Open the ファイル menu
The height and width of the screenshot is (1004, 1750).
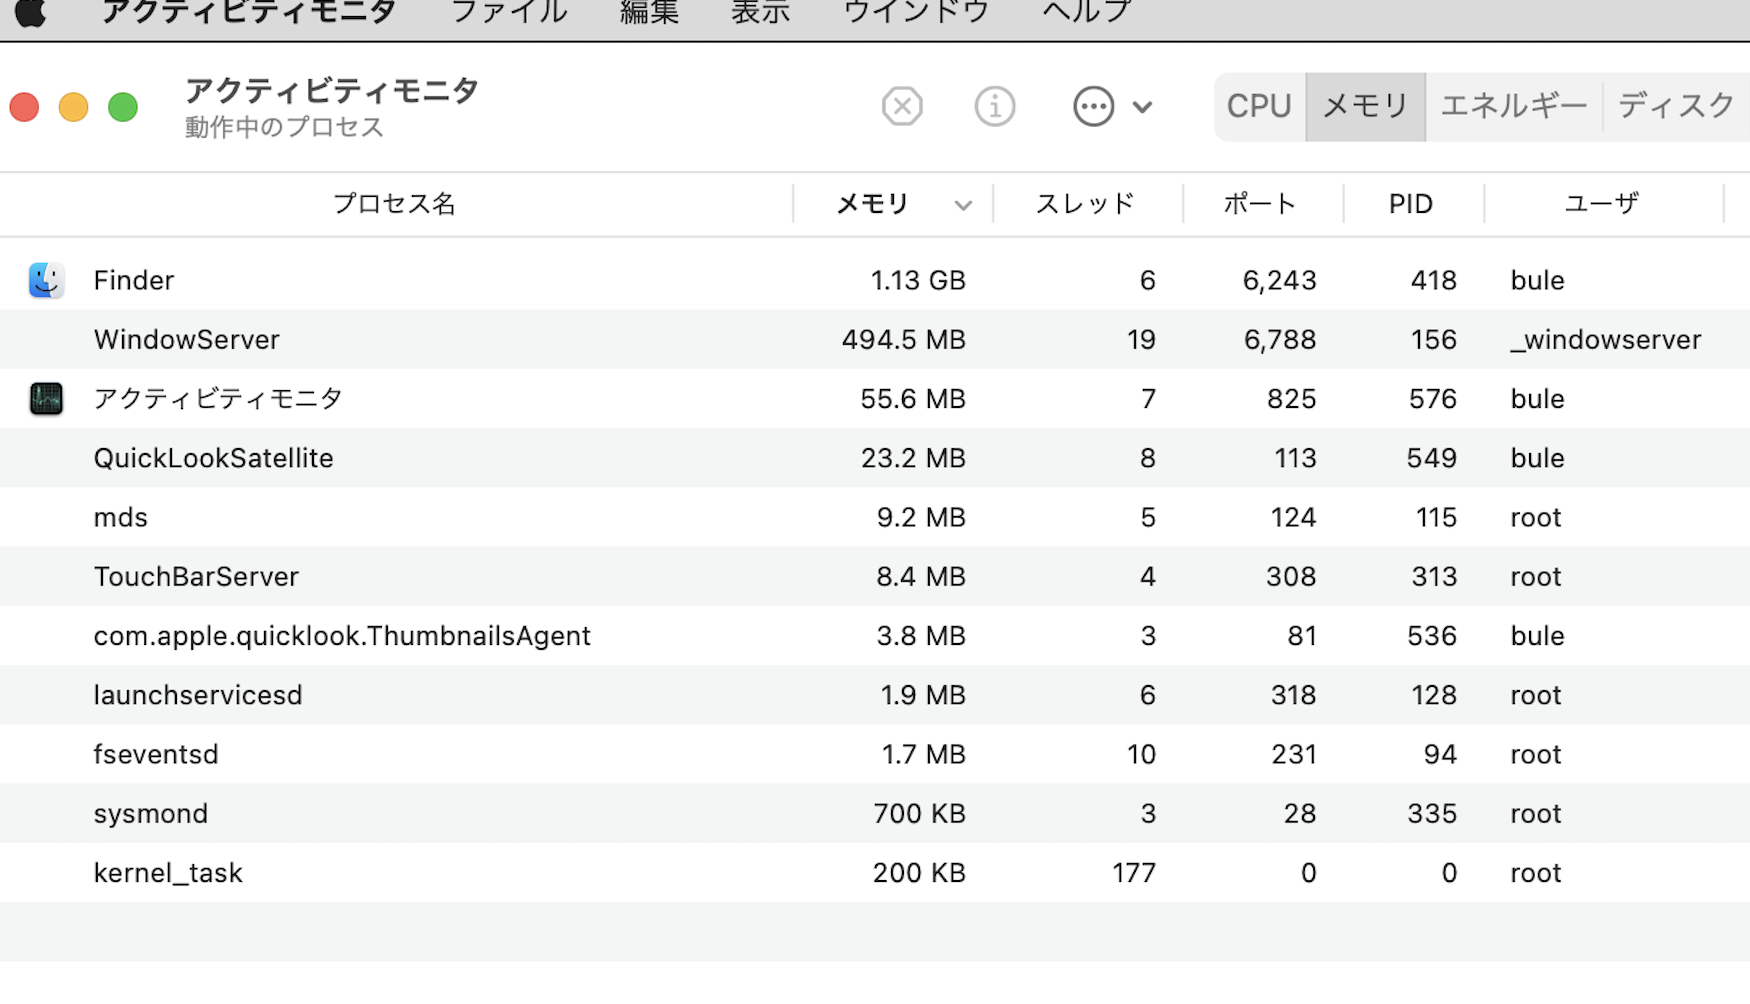pos(509,13)
